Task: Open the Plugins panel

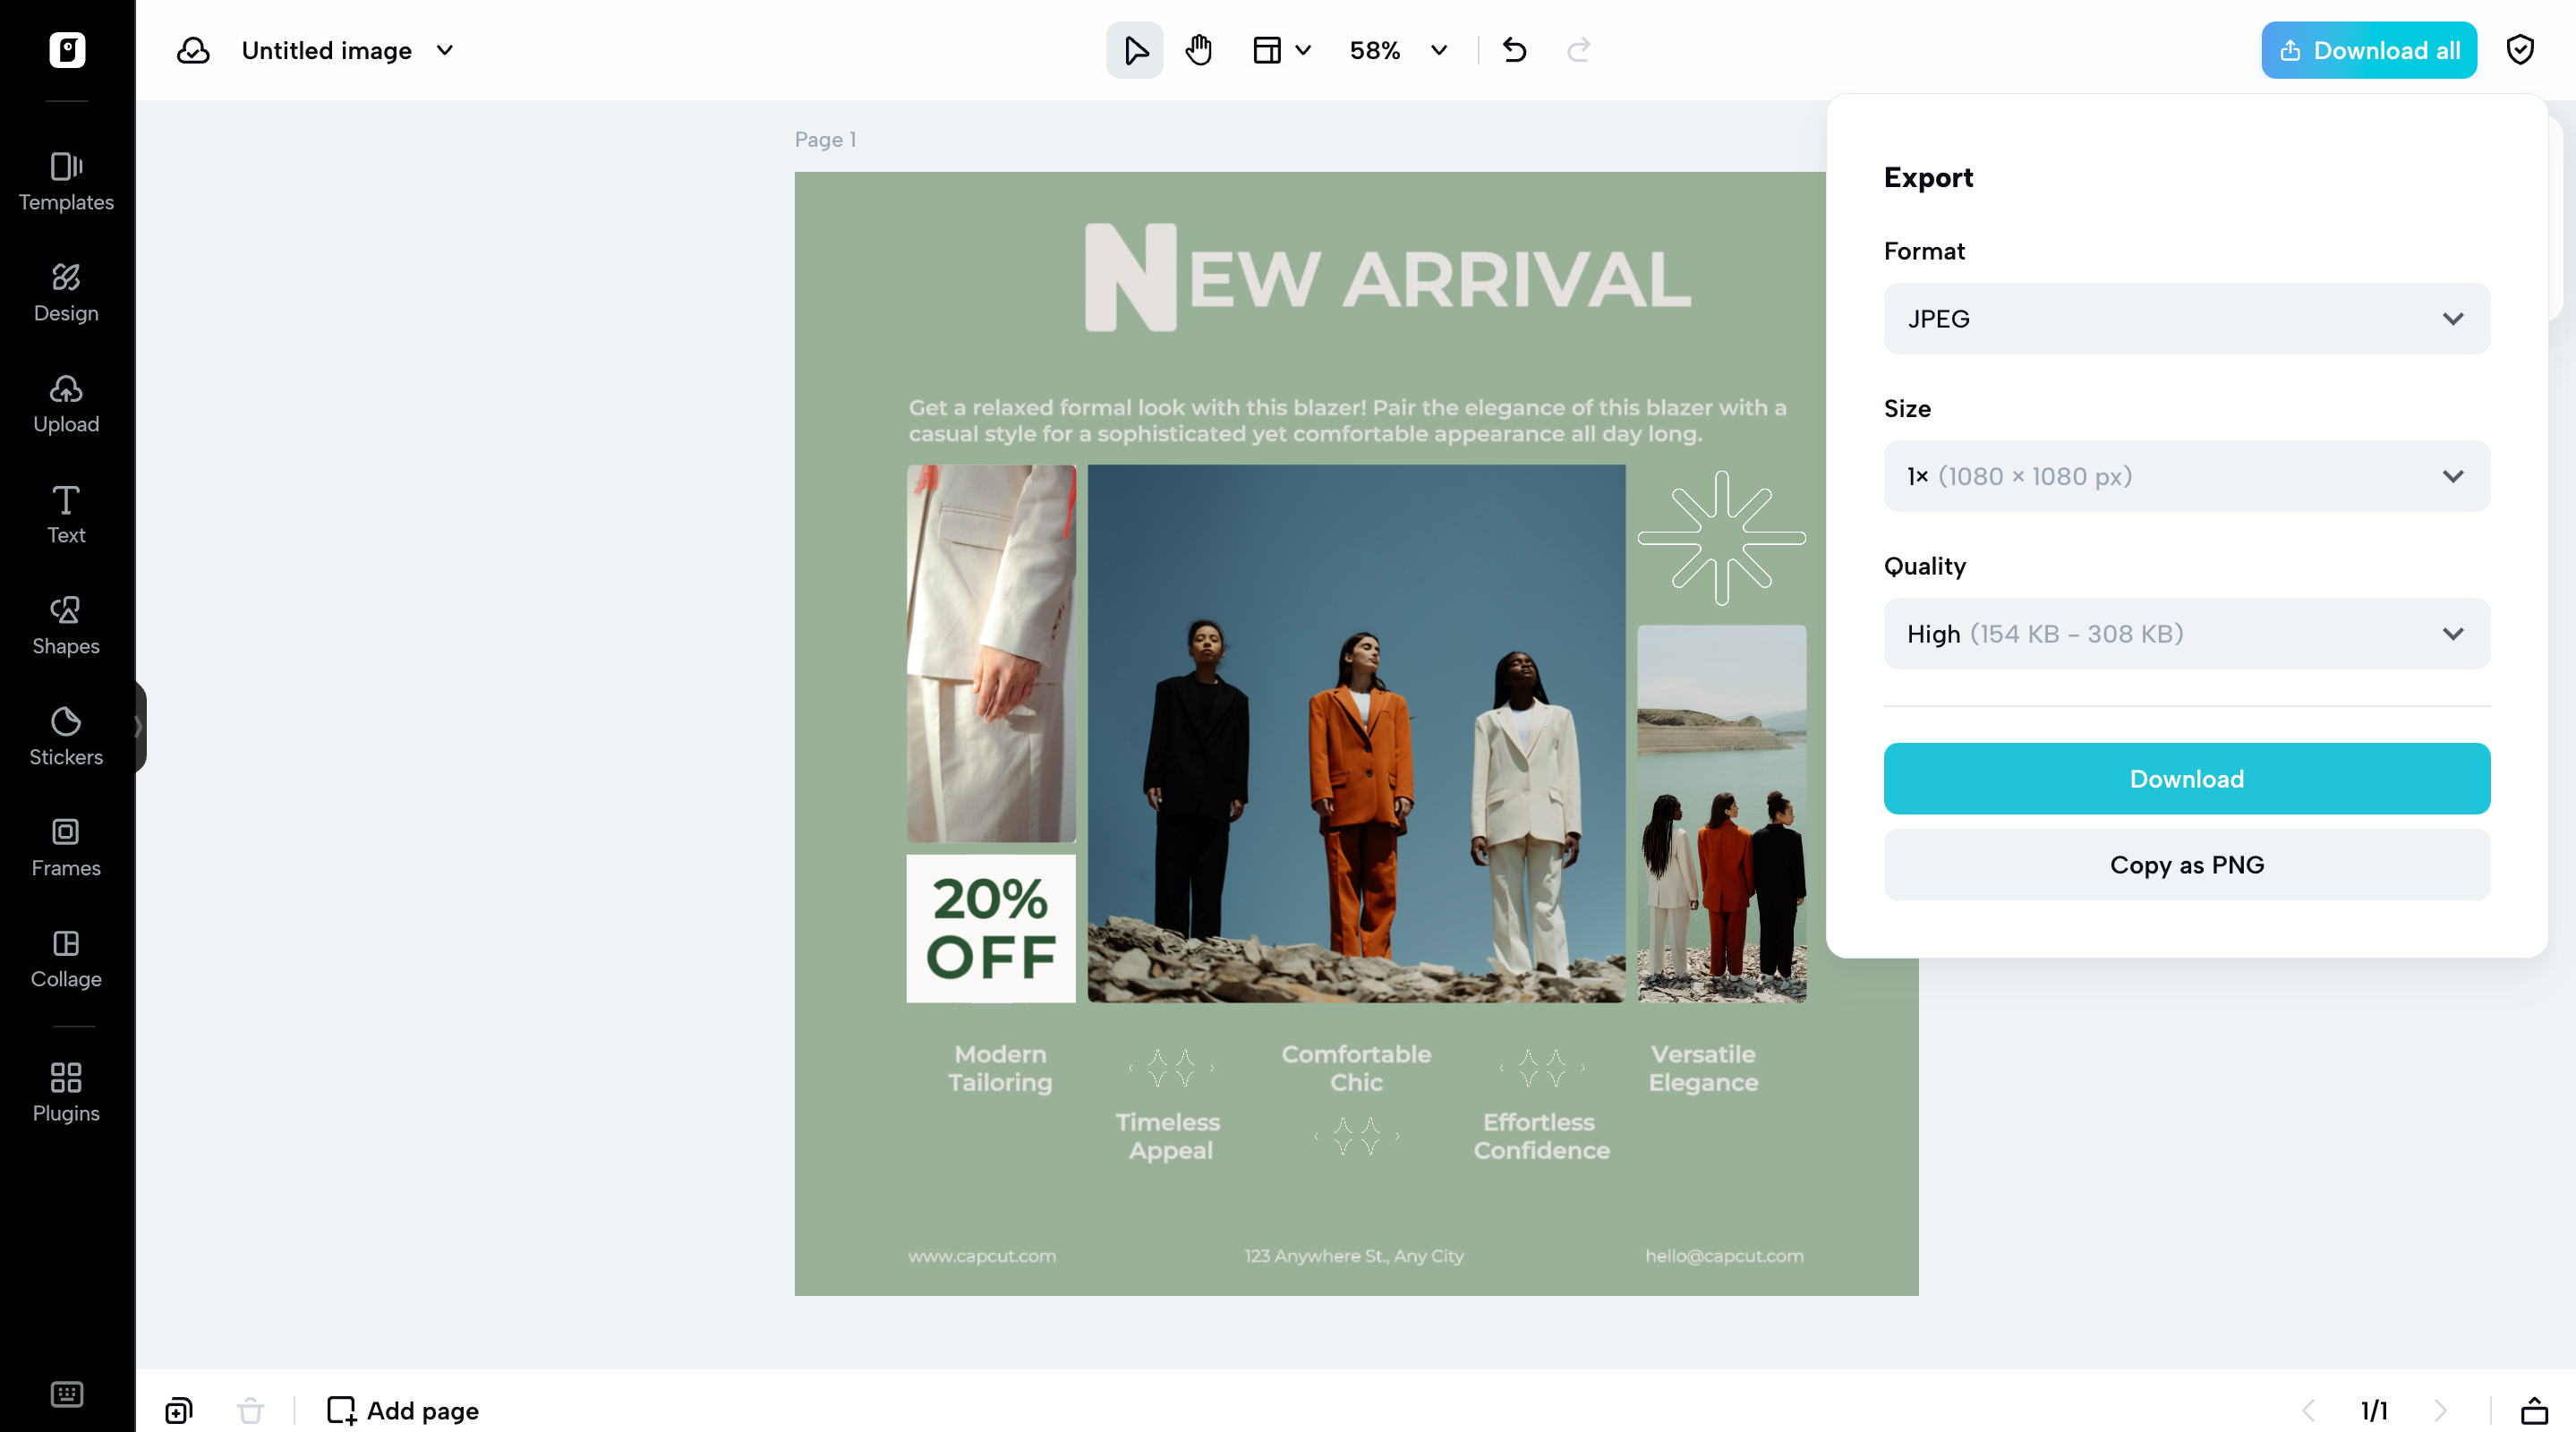Action: 66,1093
